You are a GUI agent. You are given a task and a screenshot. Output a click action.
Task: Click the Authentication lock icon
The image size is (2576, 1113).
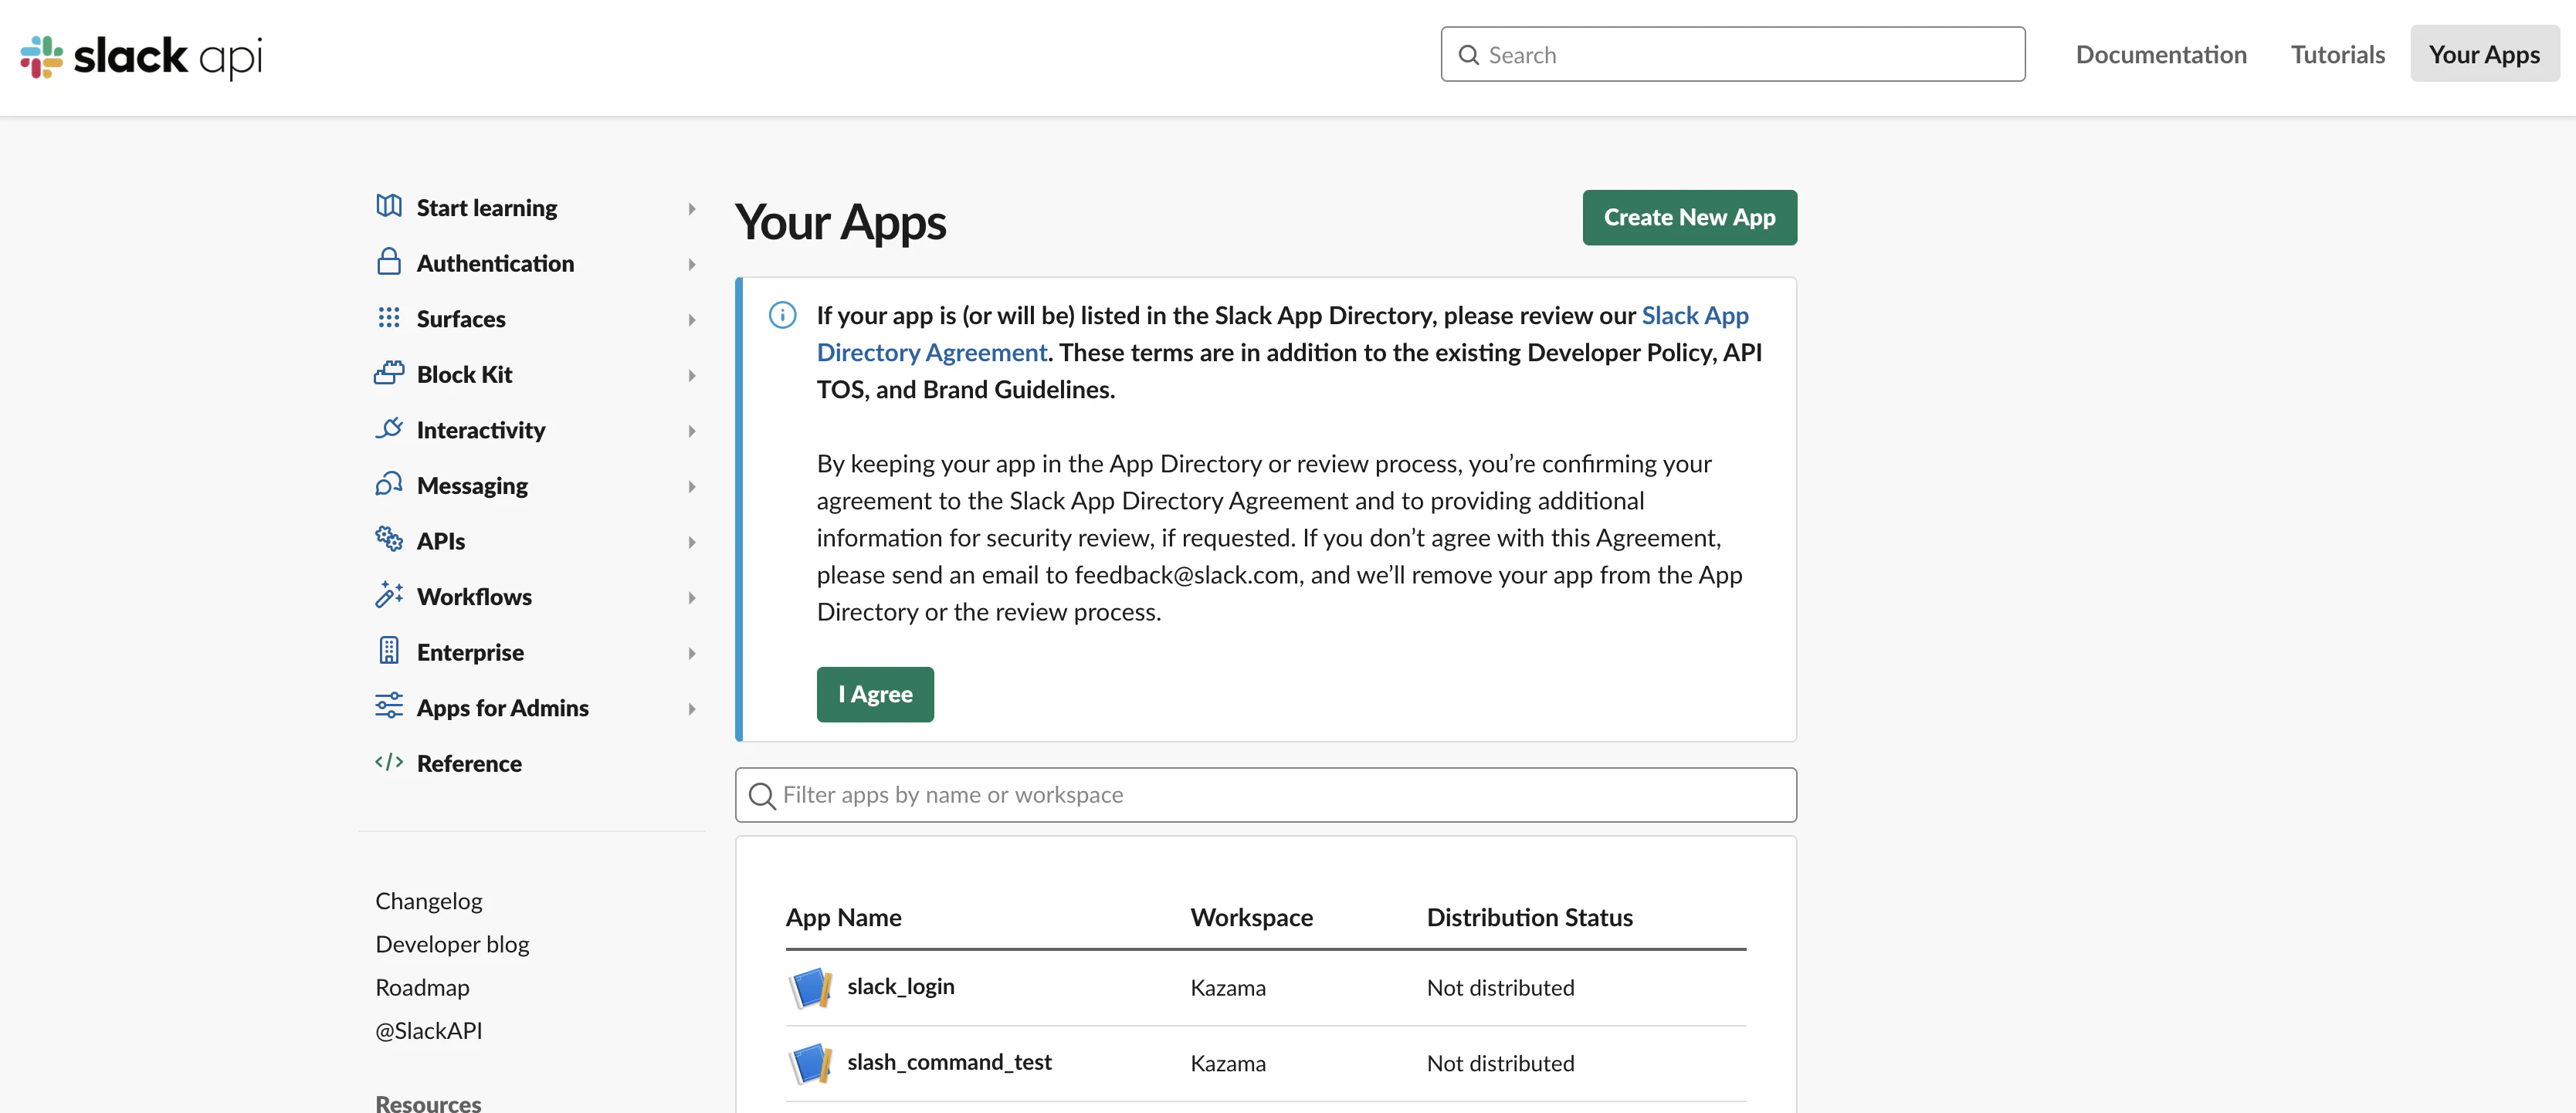coord(389,262)
